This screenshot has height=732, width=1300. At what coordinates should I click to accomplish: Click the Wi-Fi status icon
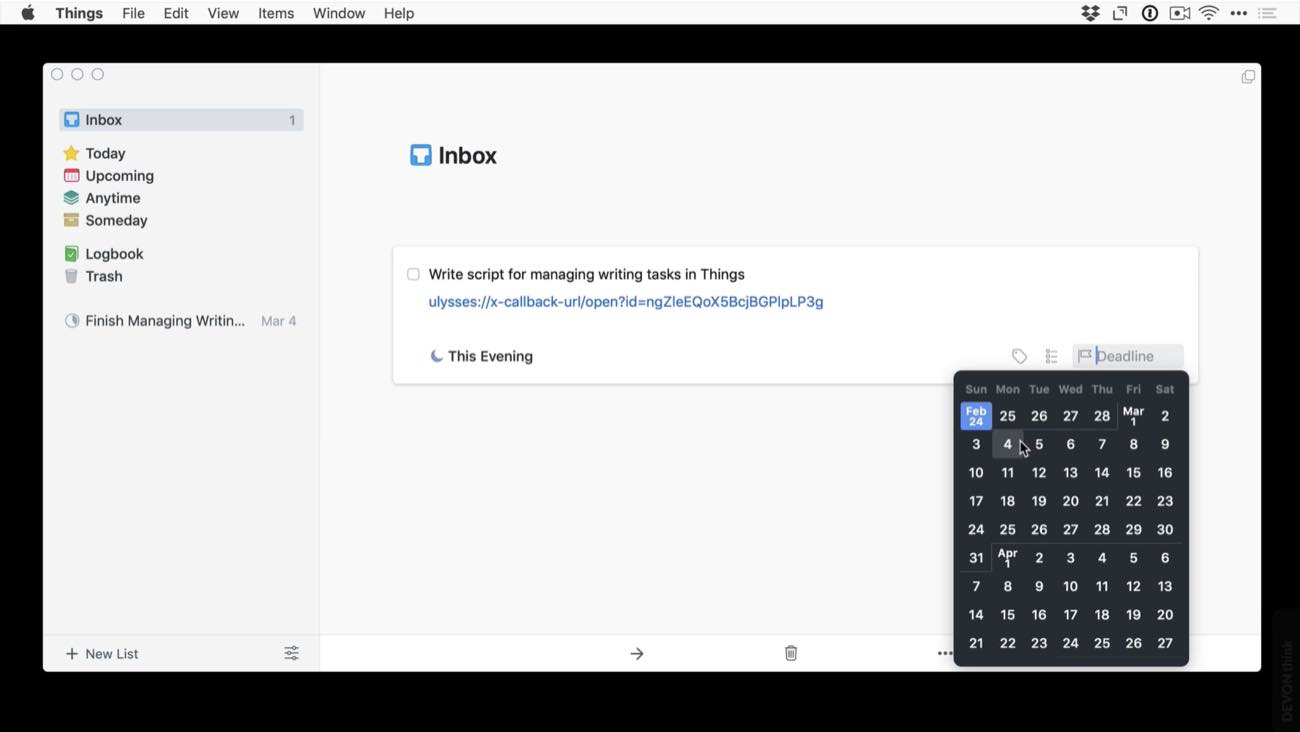(x=1209, y=13)
